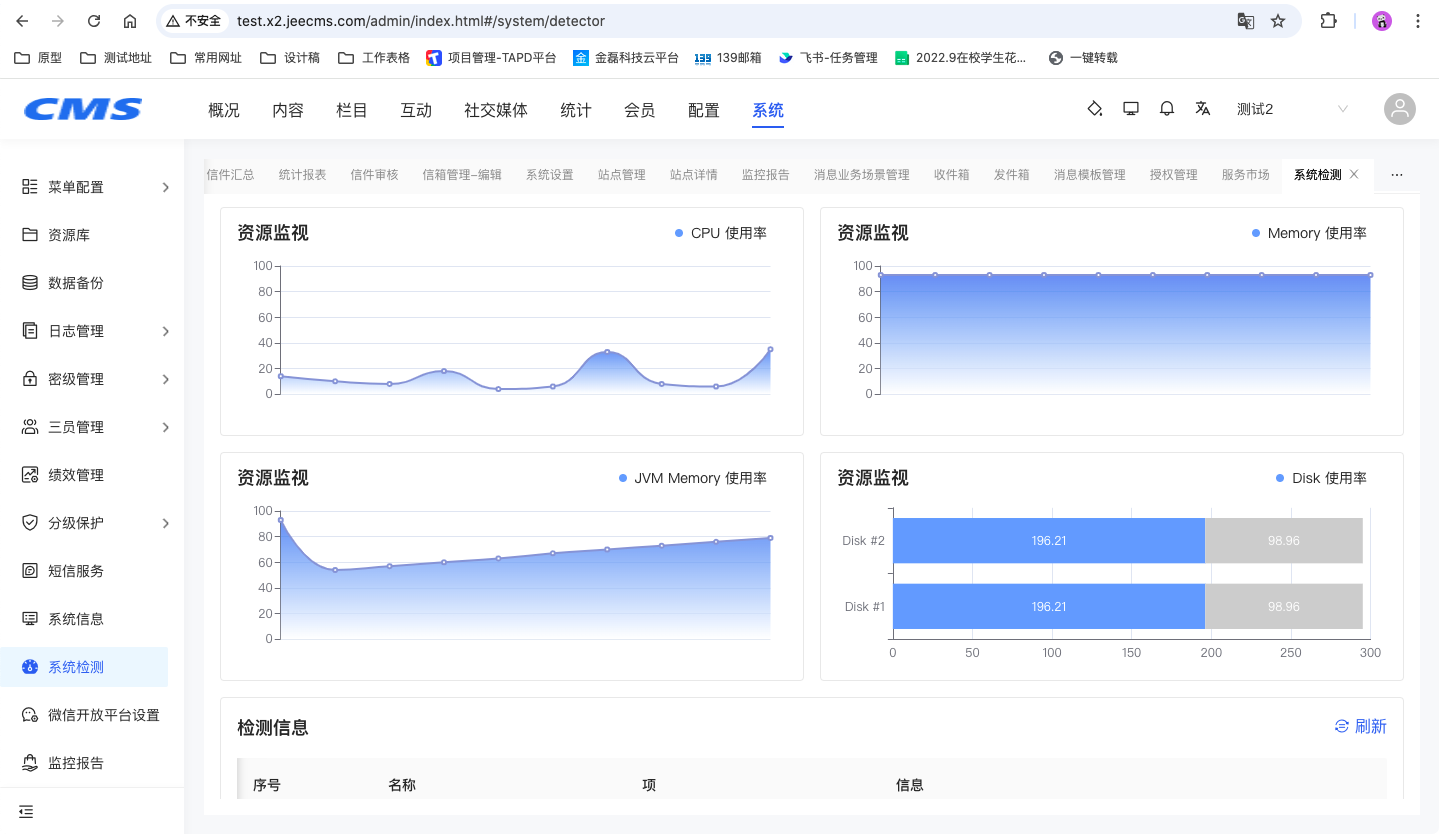This screenshot has height=834, width=1439.
Task: Toggle CPU 使用率 legend series
Action: (720, 233)
